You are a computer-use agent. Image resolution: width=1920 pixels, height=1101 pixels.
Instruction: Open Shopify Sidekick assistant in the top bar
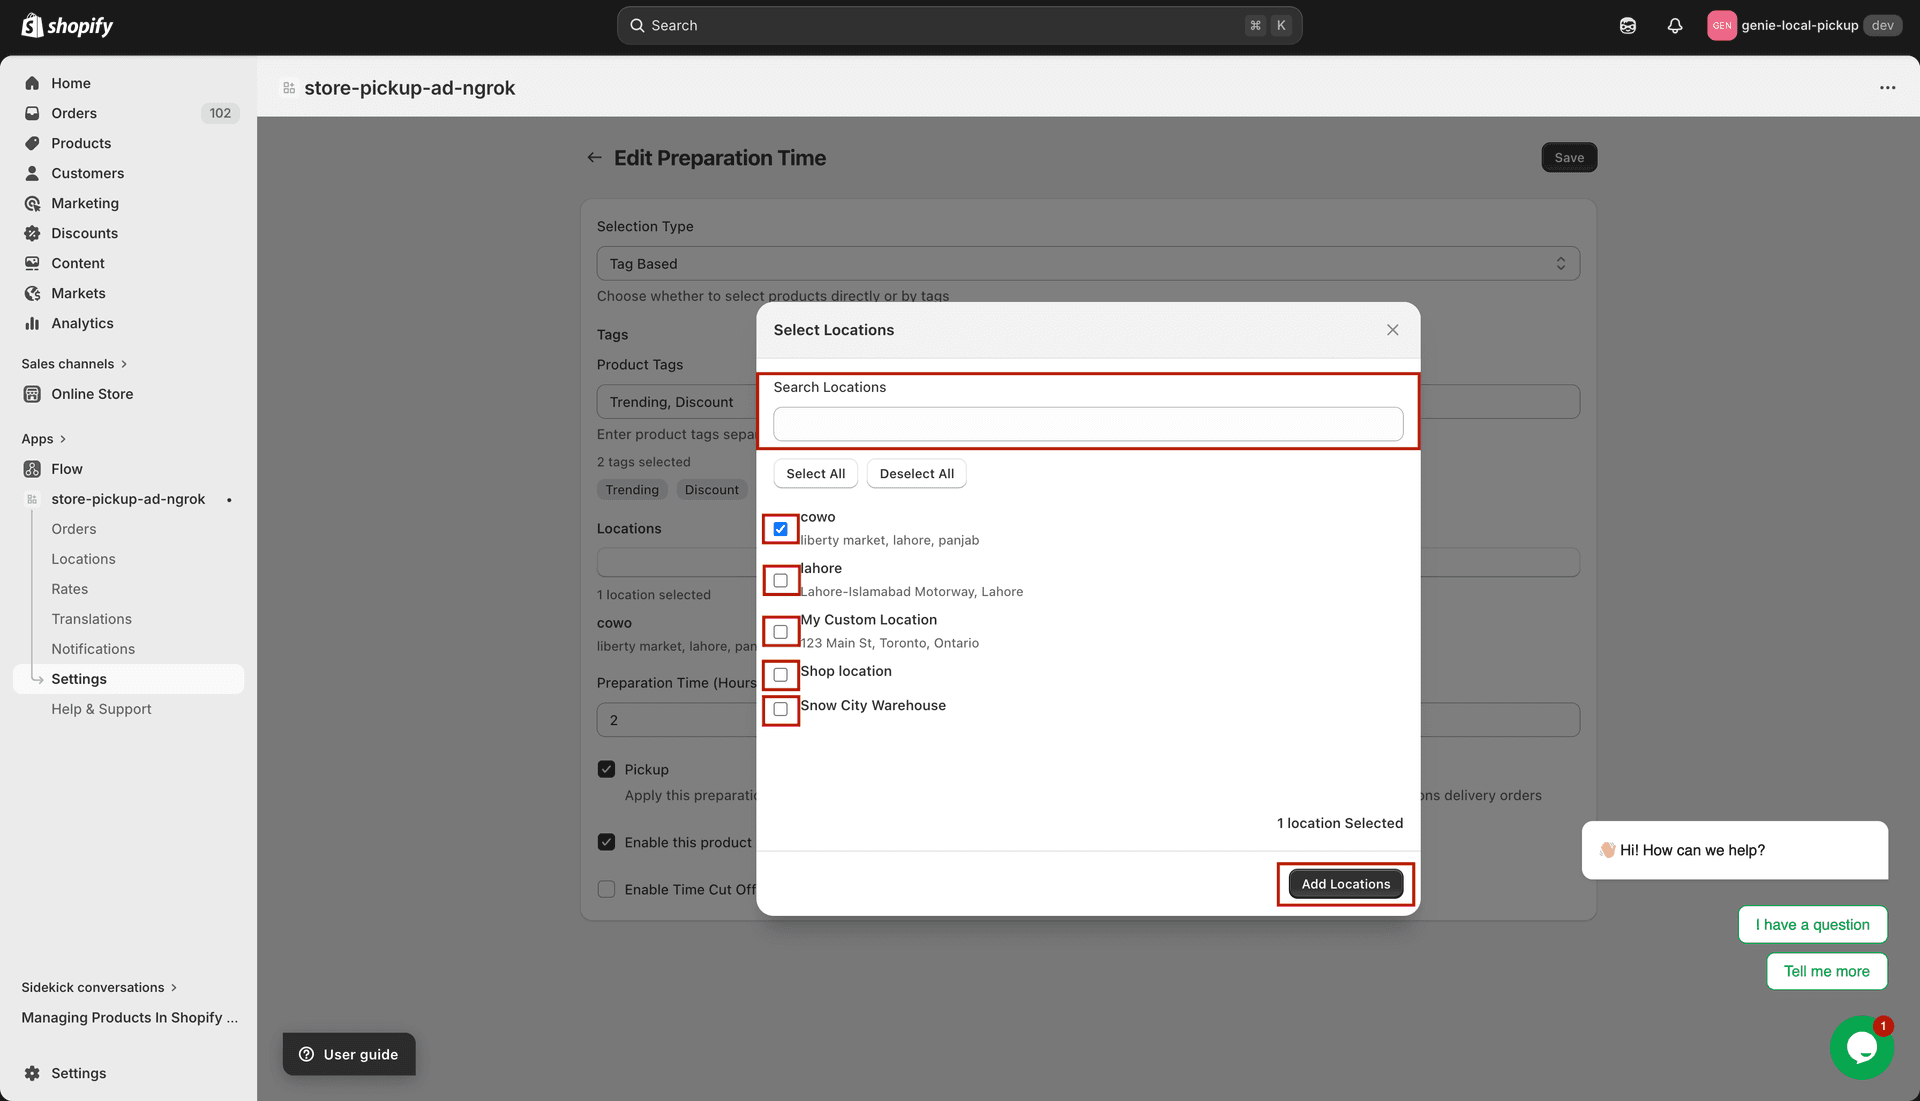click(1627, 25)
